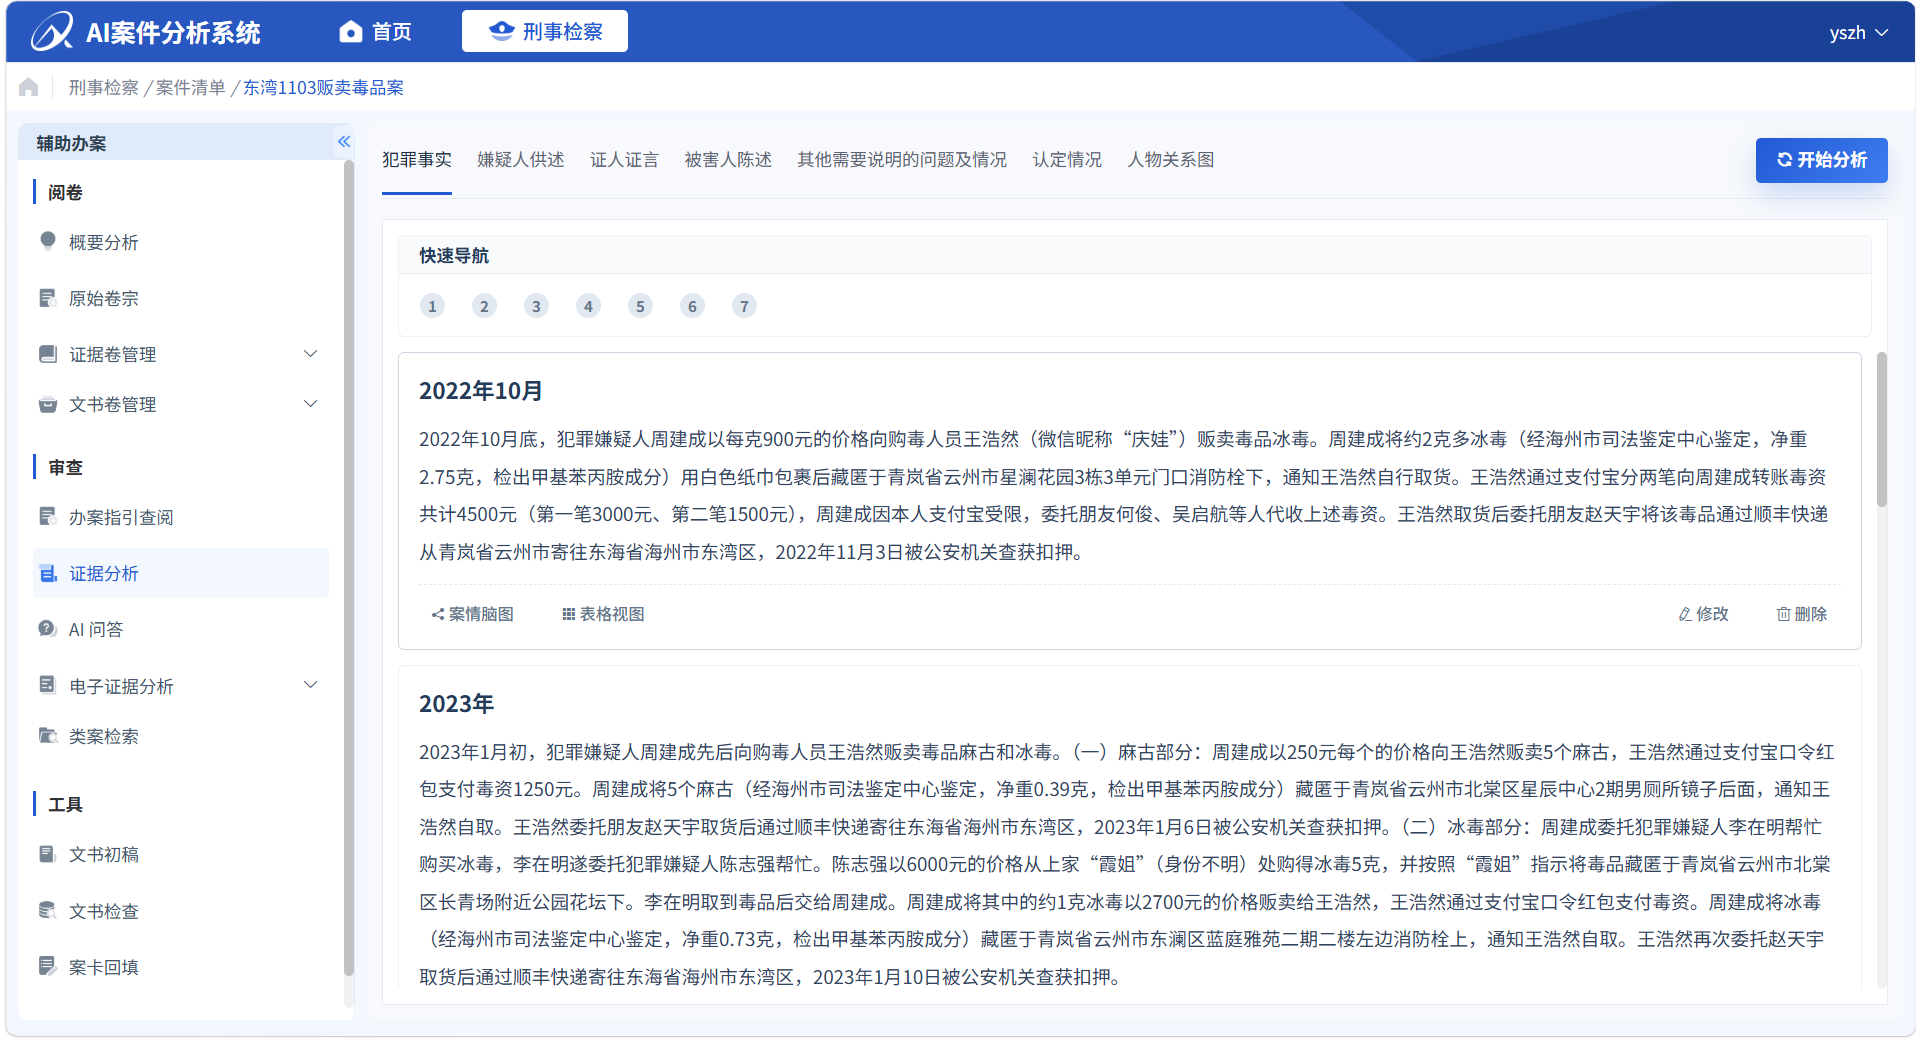The image size is (1920, 1040).
Task: Select the 犯罪事实 tab
Action: pos(416,160)
